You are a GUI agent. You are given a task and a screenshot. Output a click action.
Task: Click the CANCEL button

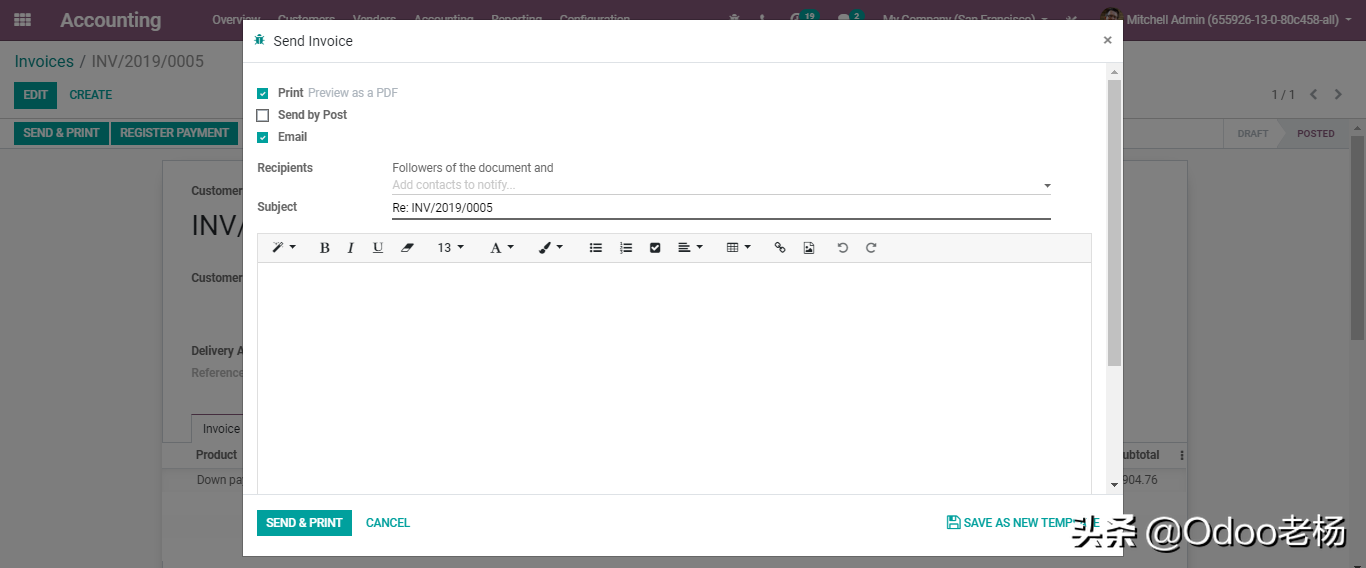point(388,523)
